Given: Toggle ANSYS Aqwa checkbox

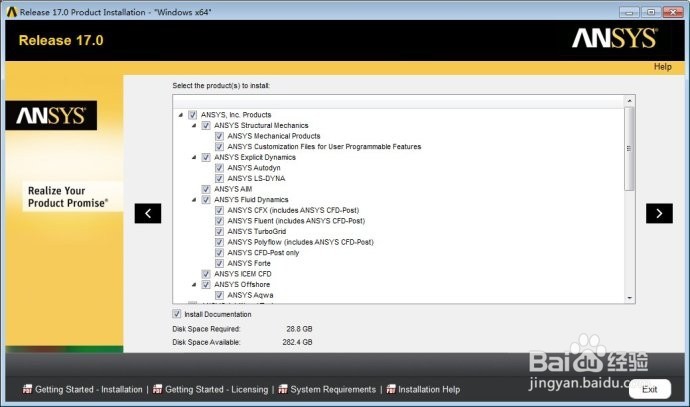Looking at the screenshot, I should (219, 295).
